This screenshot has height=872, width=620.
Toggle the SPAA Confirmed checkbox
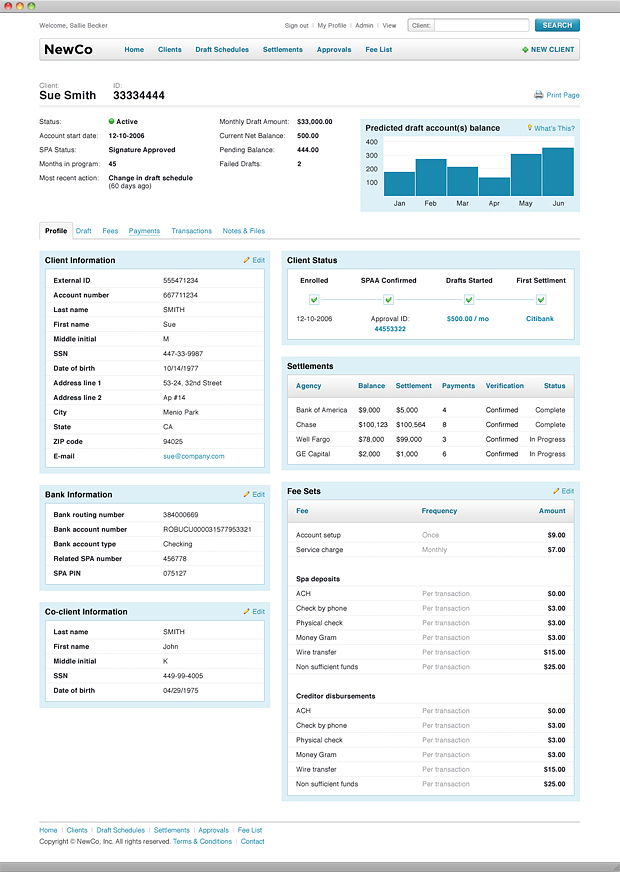pos(389,299)
